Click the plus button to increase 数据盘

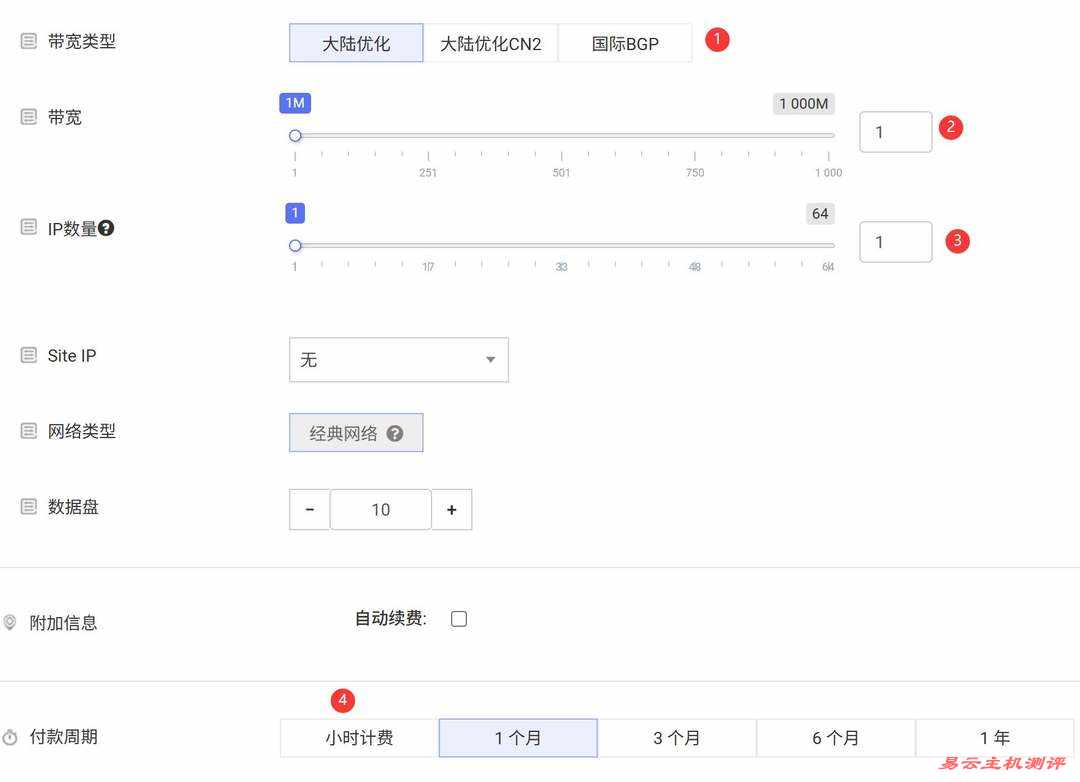tap(452, 509)
